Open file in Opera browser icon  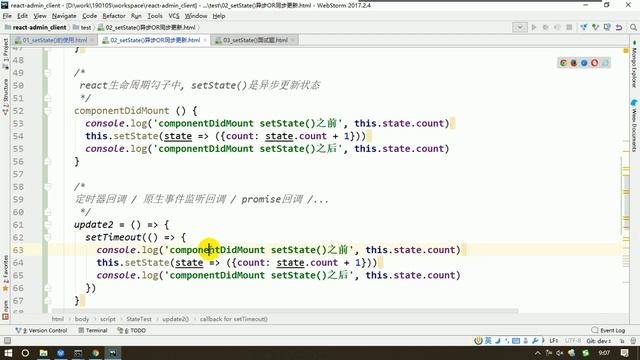click(x=594, y=63)
